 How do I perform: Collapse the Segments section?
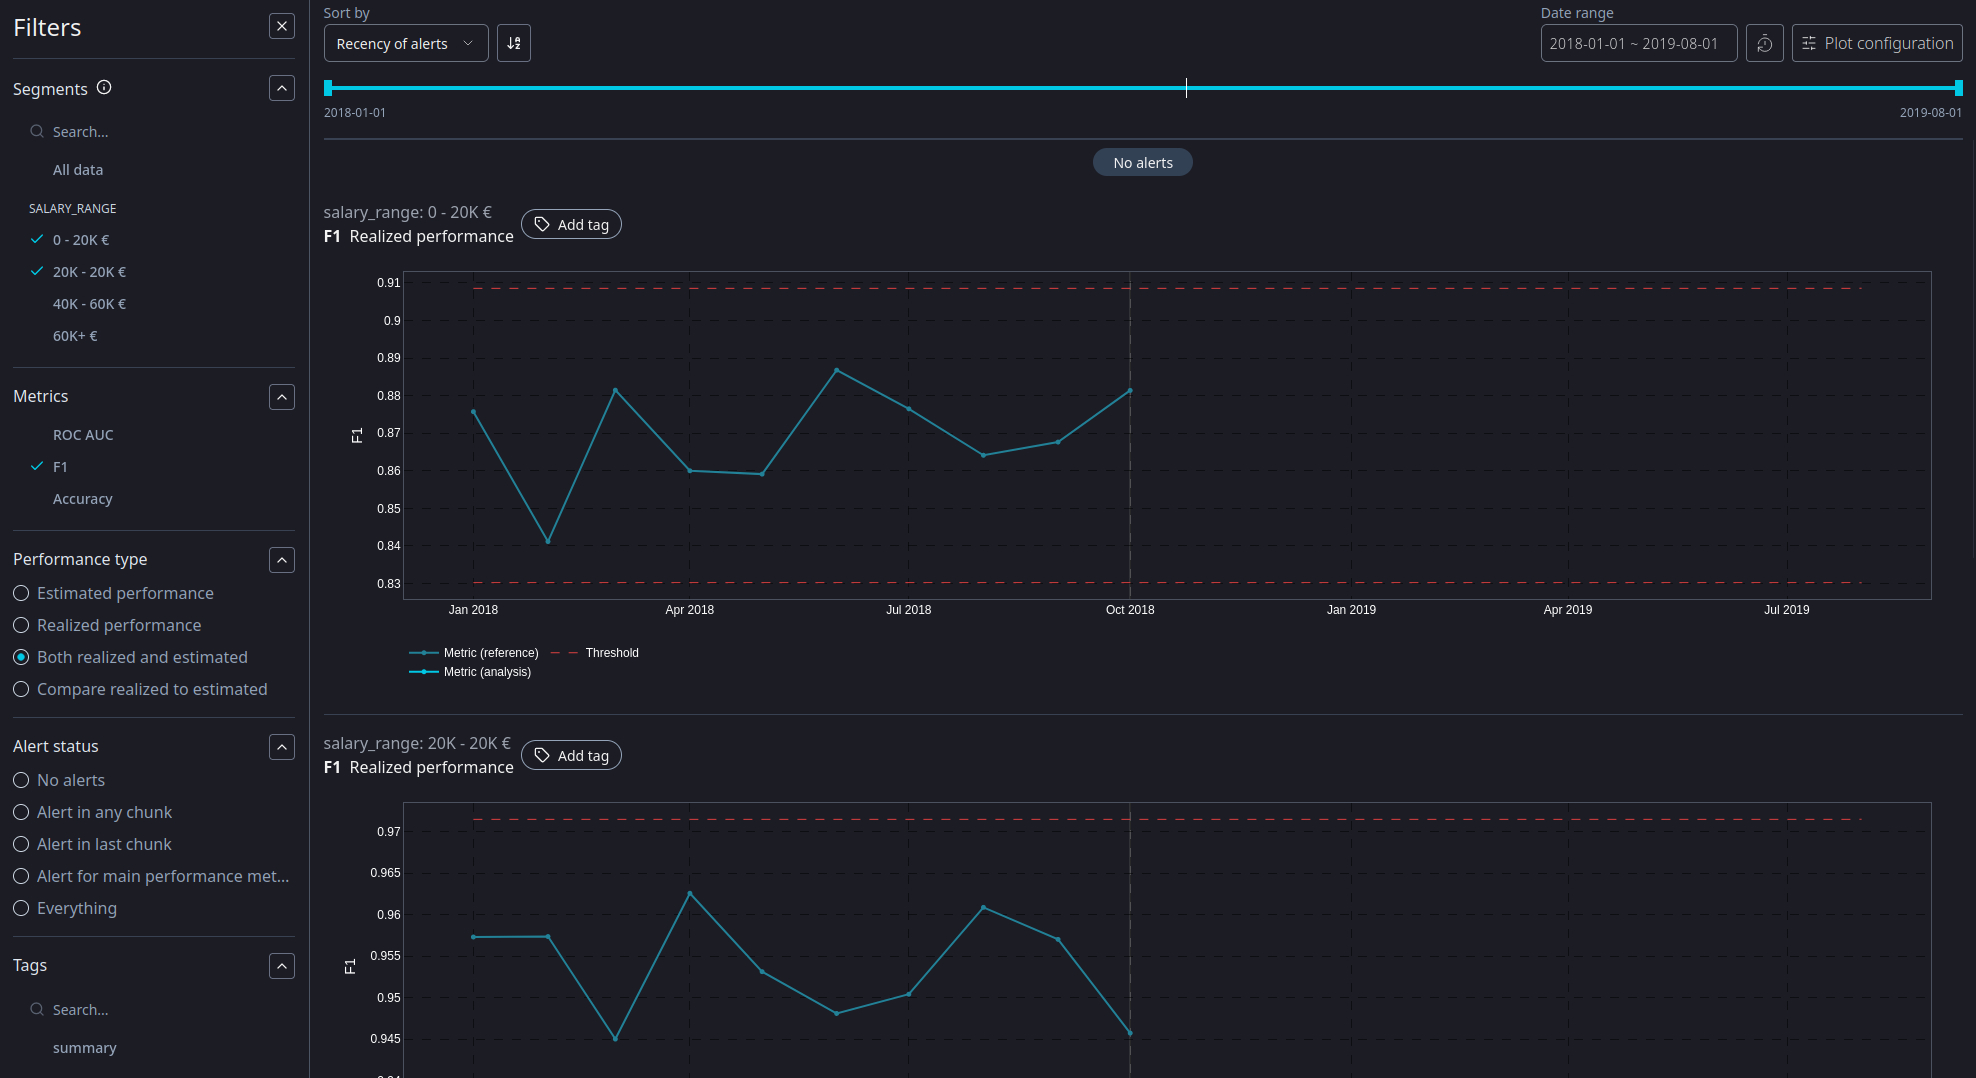(x=282, y=89)
